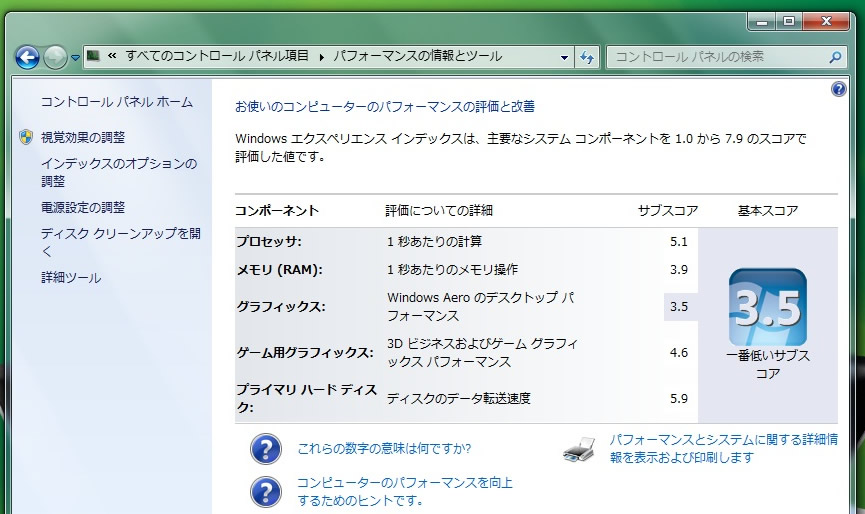Click the Back navigation arrow button
The image size is (865, 514).
[27, 57]
